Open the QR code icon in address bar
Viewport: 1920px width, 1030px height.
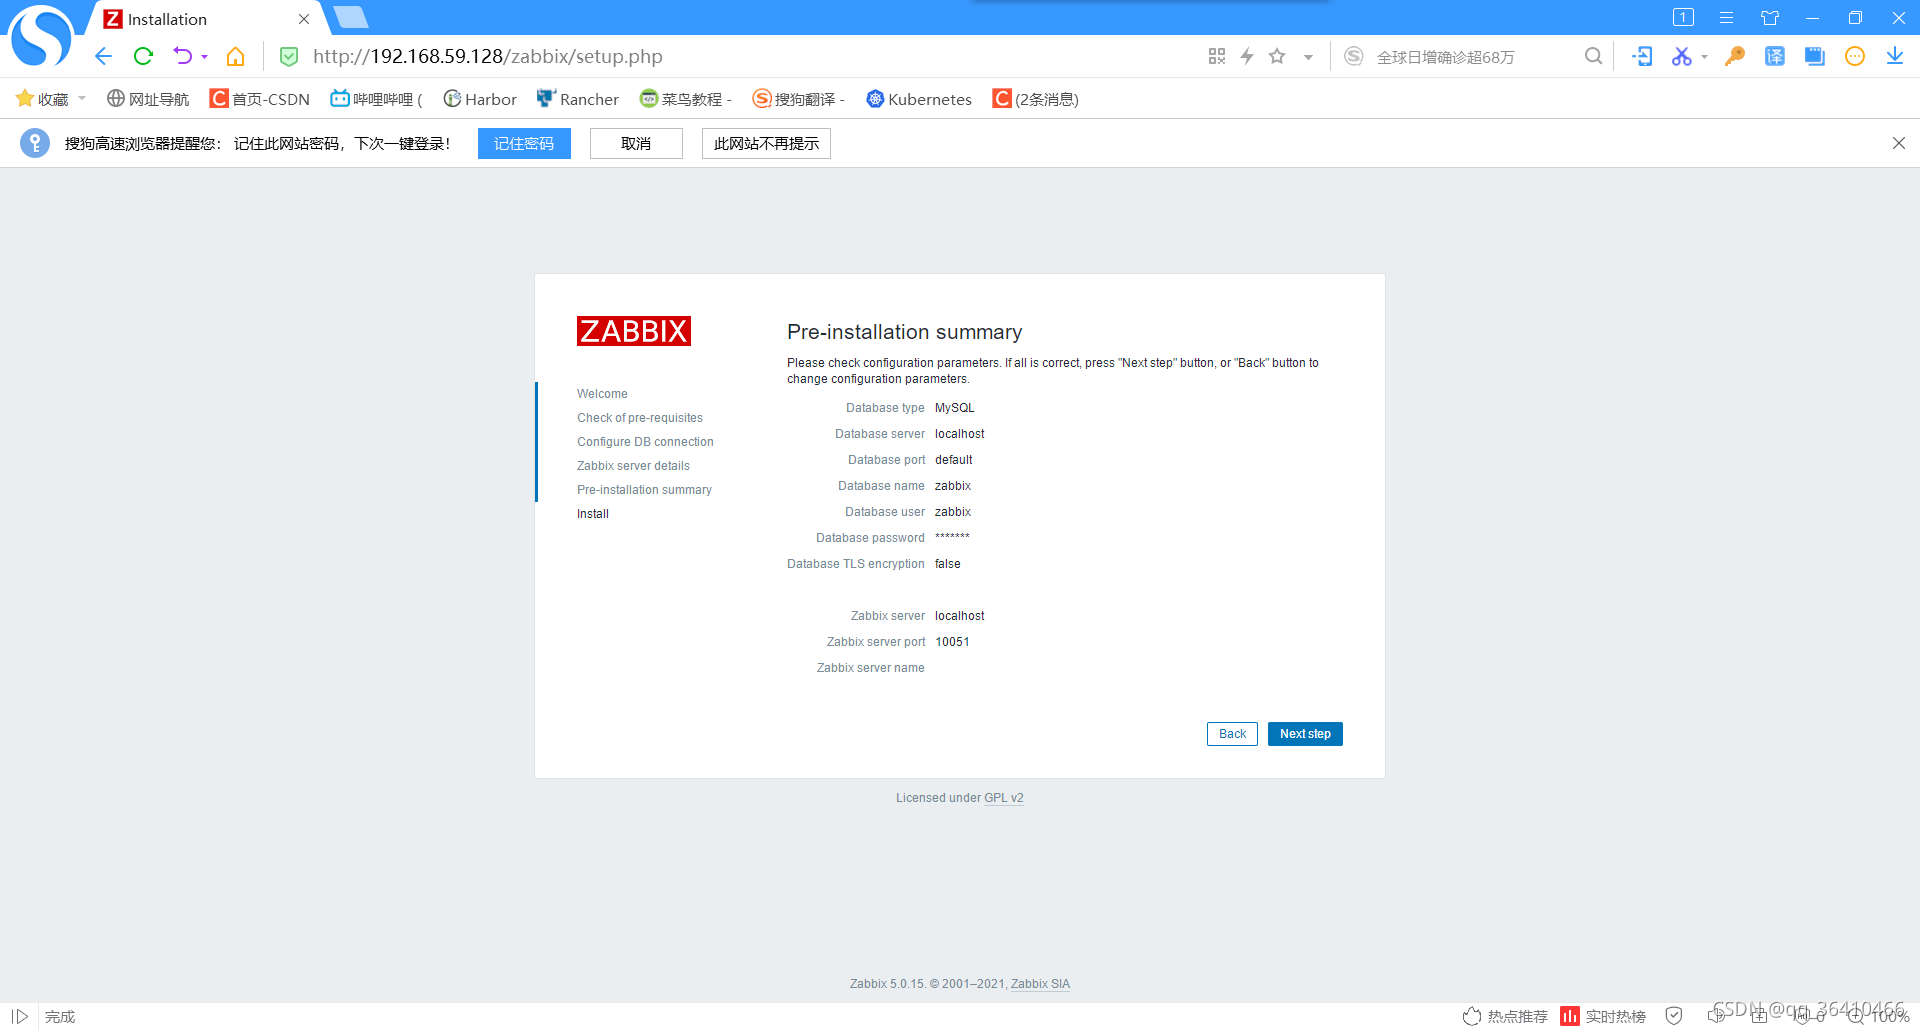pos(1217,56)
